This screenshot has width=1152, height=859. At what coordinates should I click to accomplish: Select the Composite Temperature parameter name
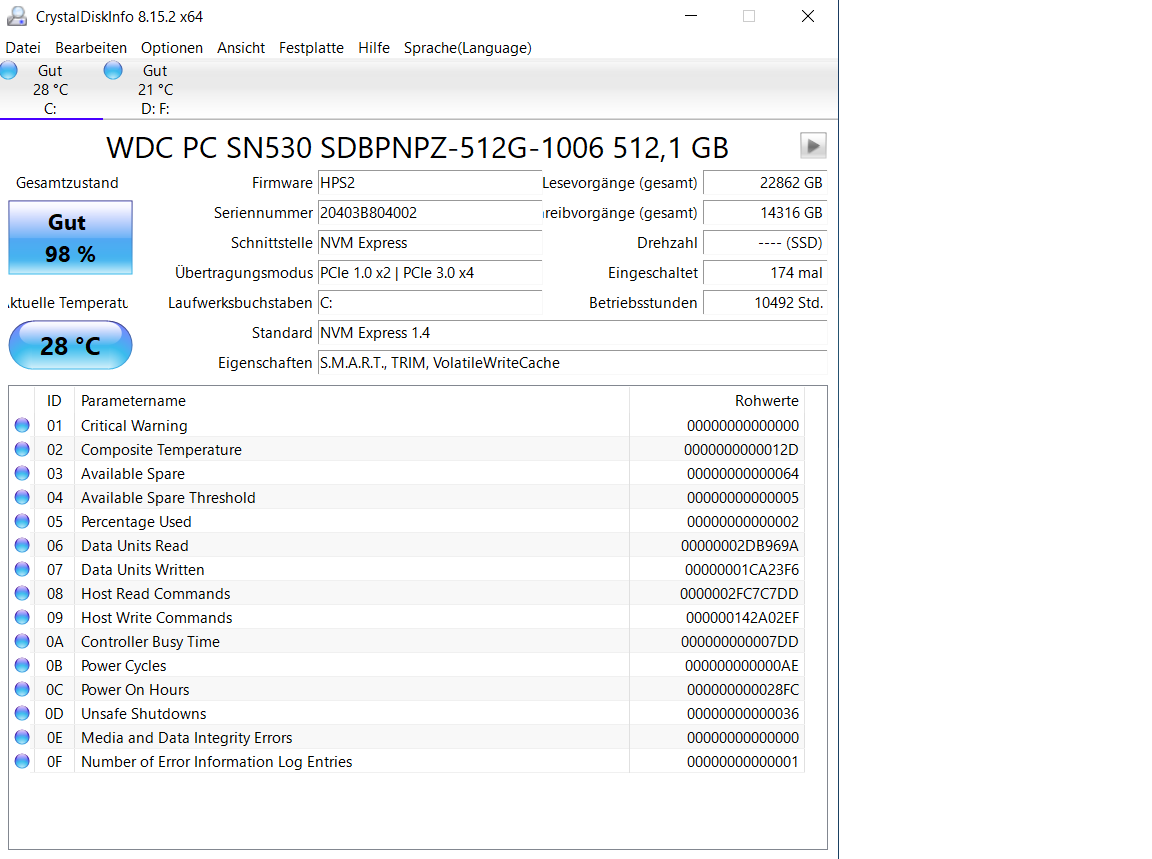pyautogui.click(x=161, y=450)
